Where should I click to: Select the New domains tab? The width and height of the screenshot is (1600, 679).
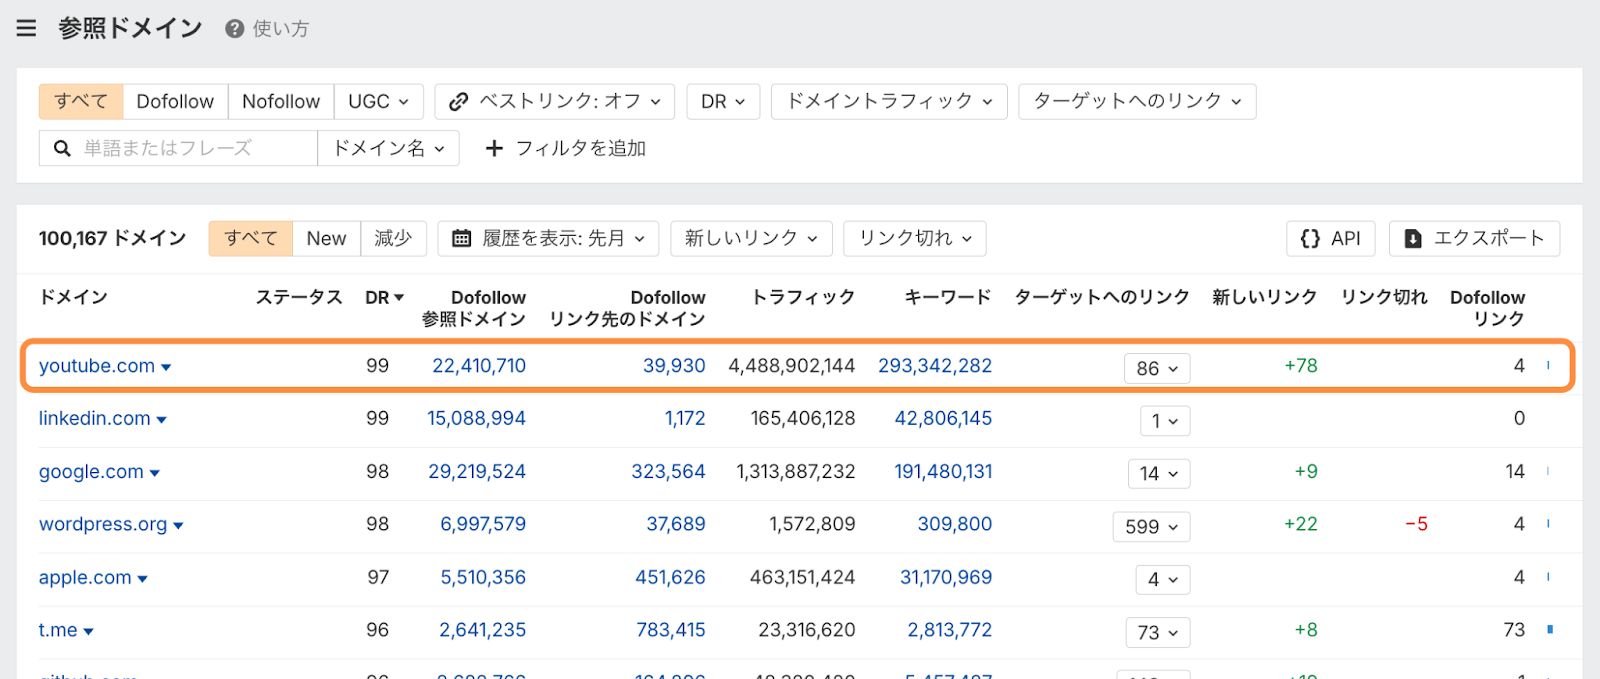click(x=326, y=238)
